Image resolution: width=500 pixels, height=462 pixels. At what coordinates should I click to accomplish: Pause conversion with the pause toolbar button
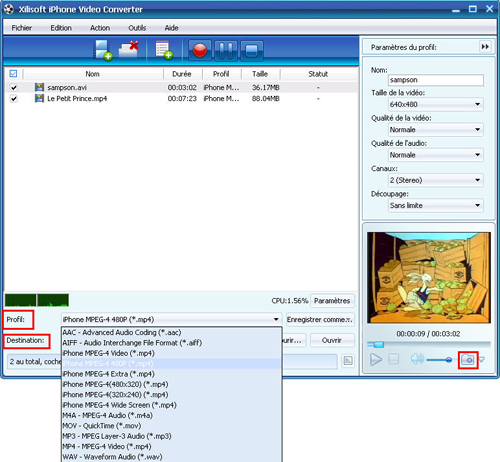click(x=226, y=51)
